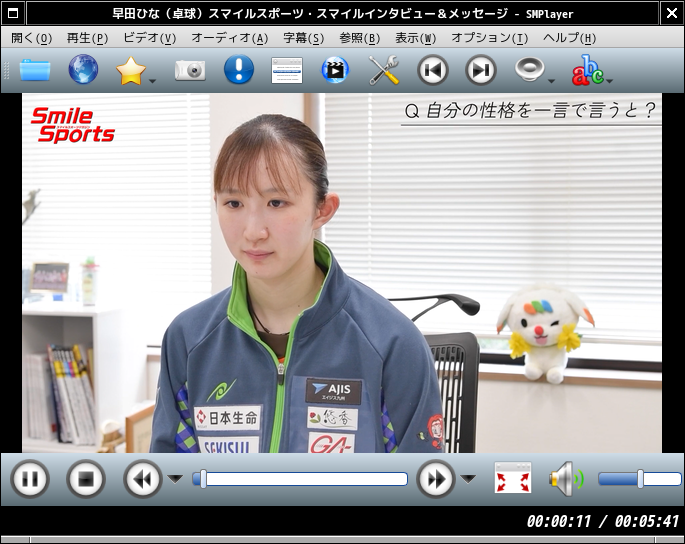Open URL using the globe icon
This screenshot has height=544, width=685.
coord(83,69)
